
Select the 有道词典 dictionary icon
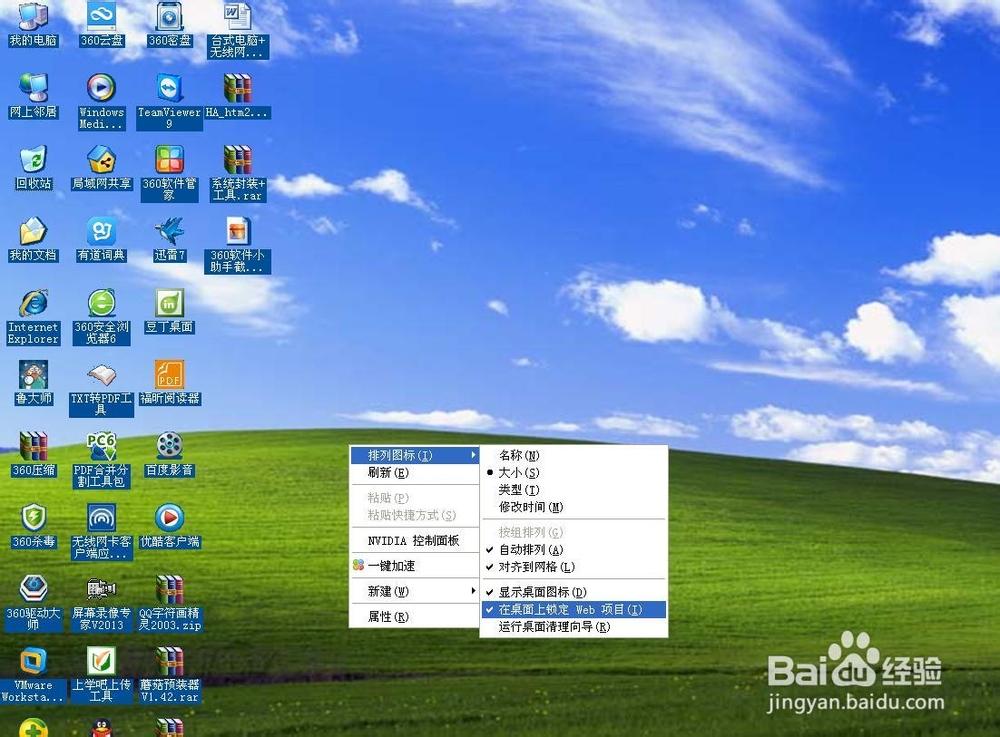[101, 237]
